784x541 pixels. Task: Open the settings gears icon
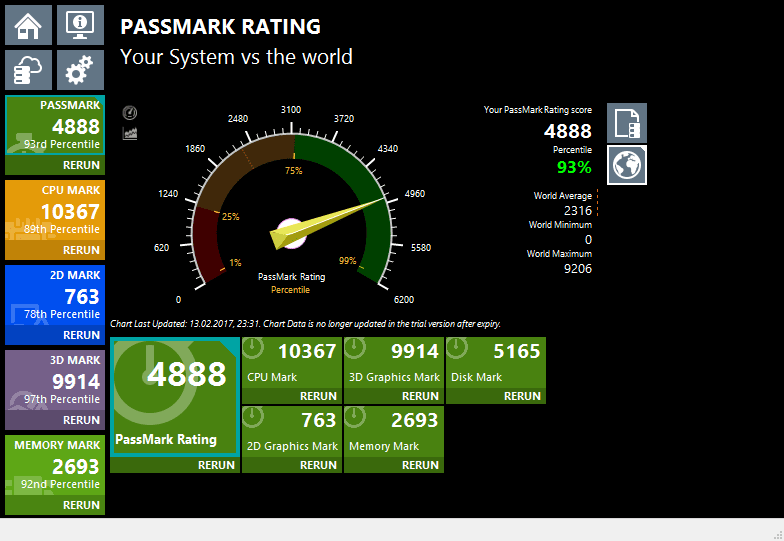pos(80,70)
